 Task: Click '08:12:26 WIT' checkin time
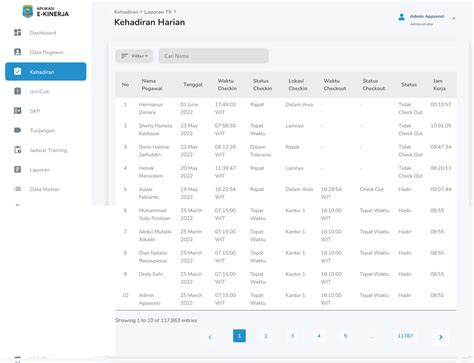(225, 151)
